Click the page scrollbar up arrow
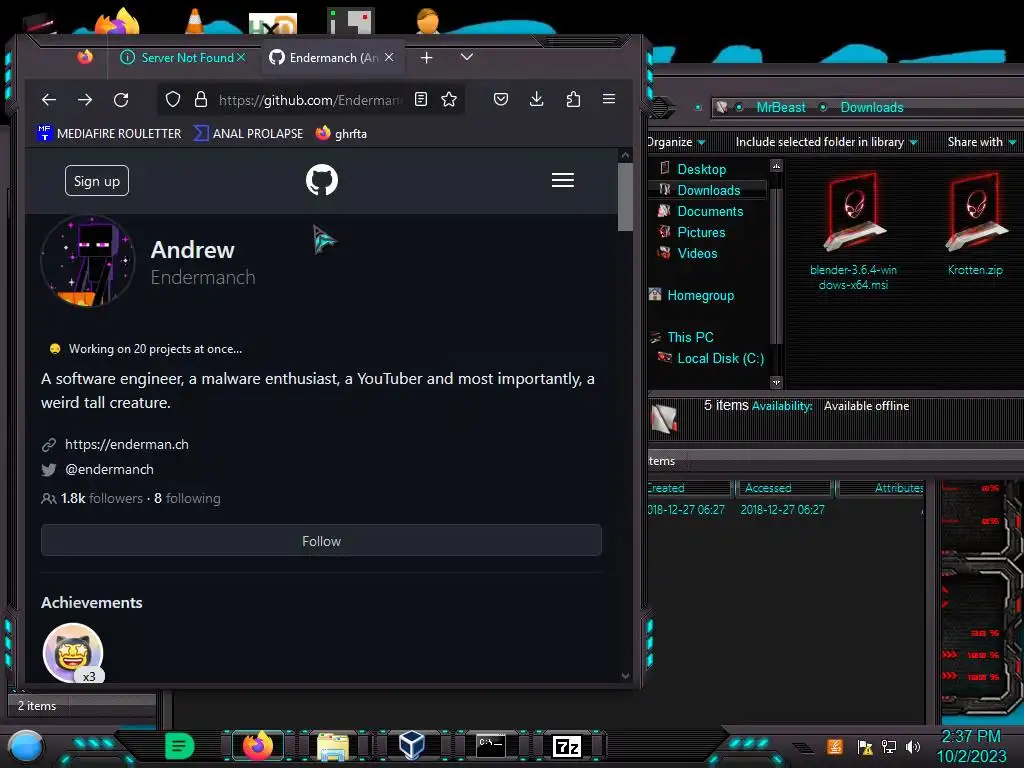The height and width of the screenshot is (768, 1024). (x=625, y=155)
